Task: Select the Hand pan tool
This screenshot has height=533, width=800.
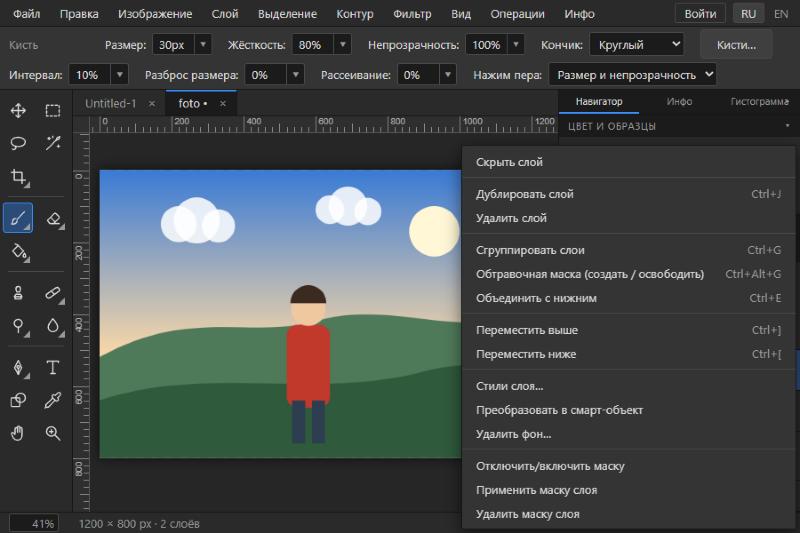Action: 18,434
